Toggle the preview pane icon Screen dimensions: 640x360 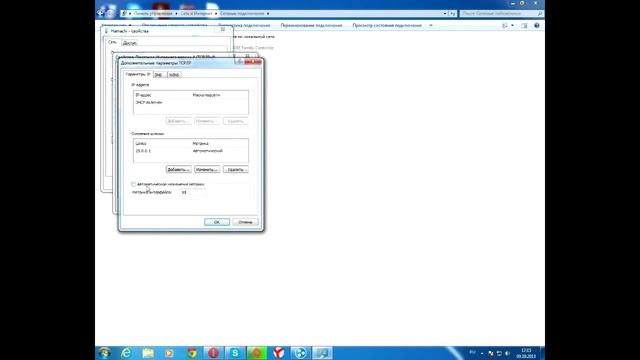click(x=524, y=25)
